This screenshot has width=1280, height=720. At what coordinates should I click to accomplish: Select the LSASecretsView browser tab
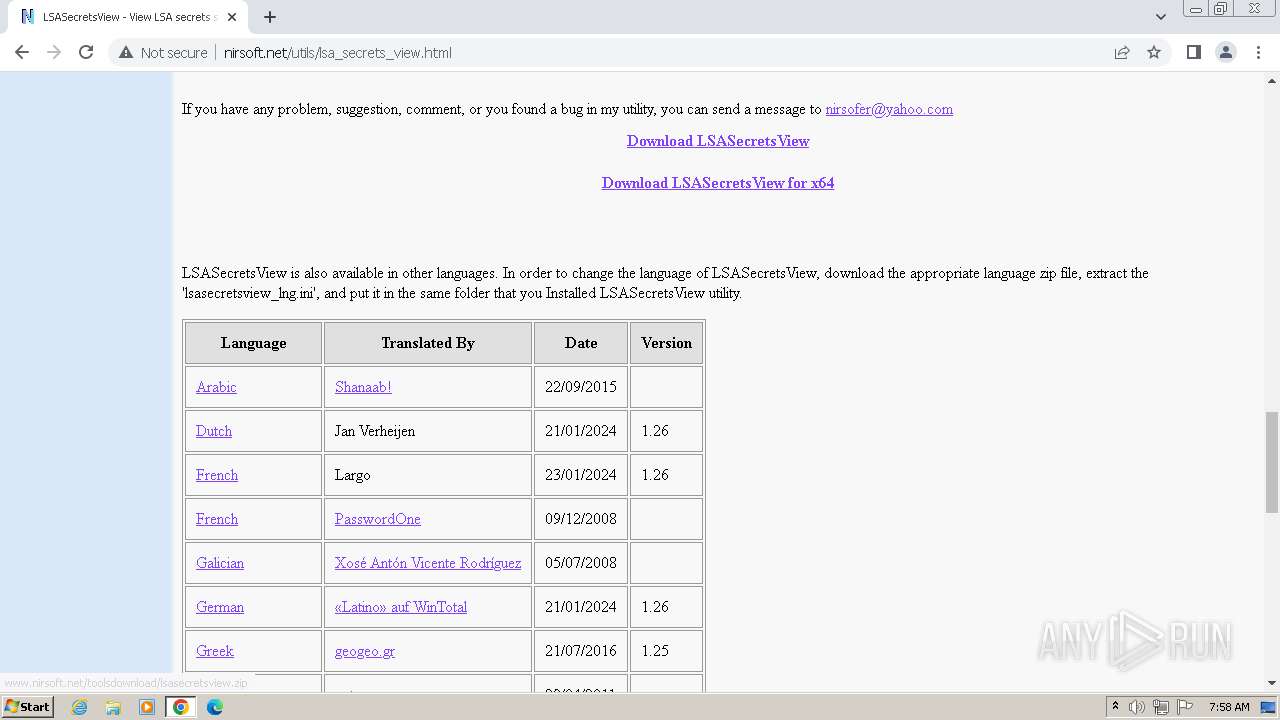(126, 17)
